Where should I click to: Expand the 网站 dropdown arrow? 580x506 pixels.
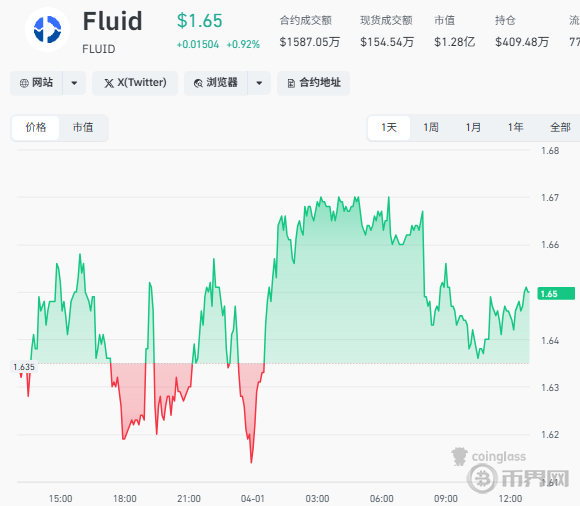point(74,83)
